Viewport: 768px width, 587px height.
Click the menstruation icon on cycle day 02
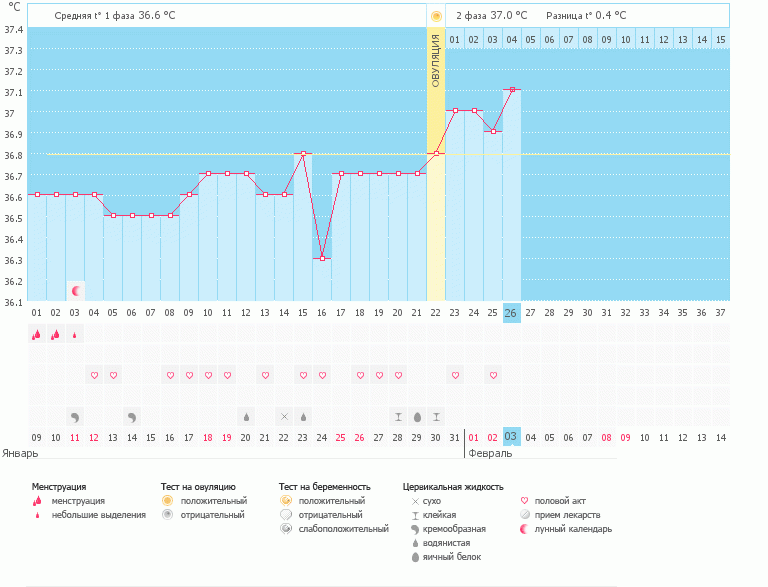(55, 335)
